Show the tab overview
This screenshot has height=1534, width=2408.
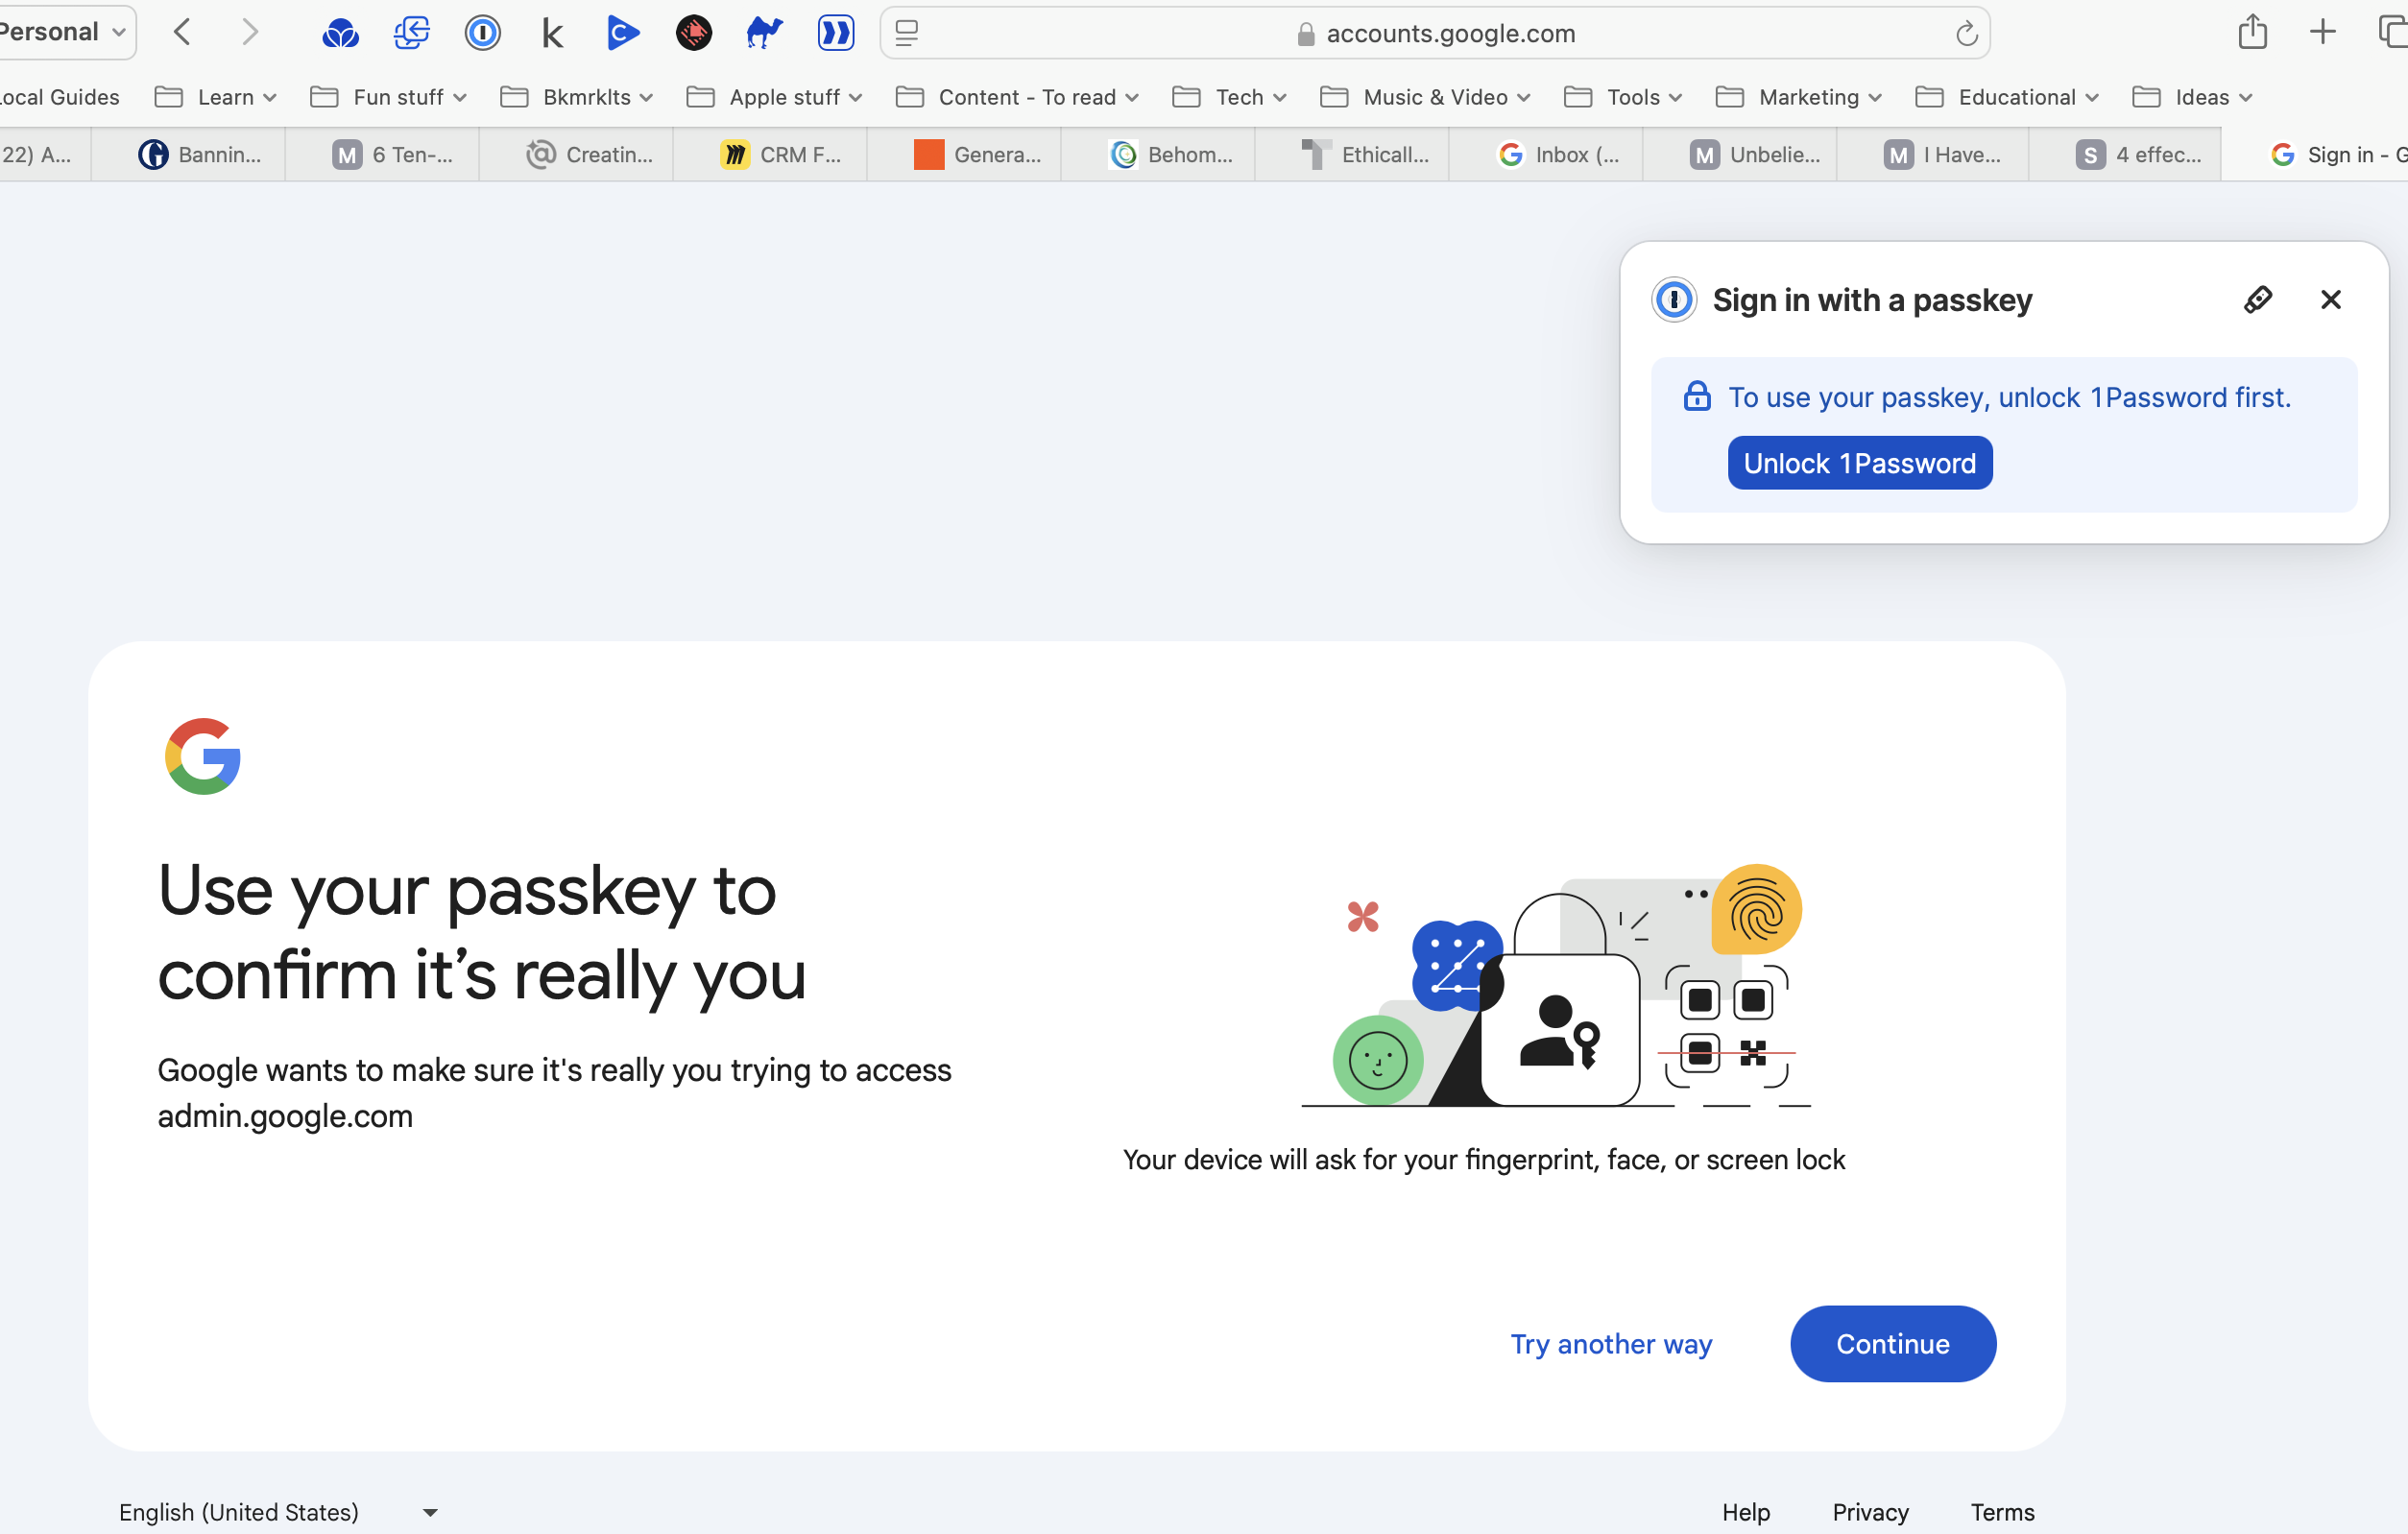[x=2392, y=33]
